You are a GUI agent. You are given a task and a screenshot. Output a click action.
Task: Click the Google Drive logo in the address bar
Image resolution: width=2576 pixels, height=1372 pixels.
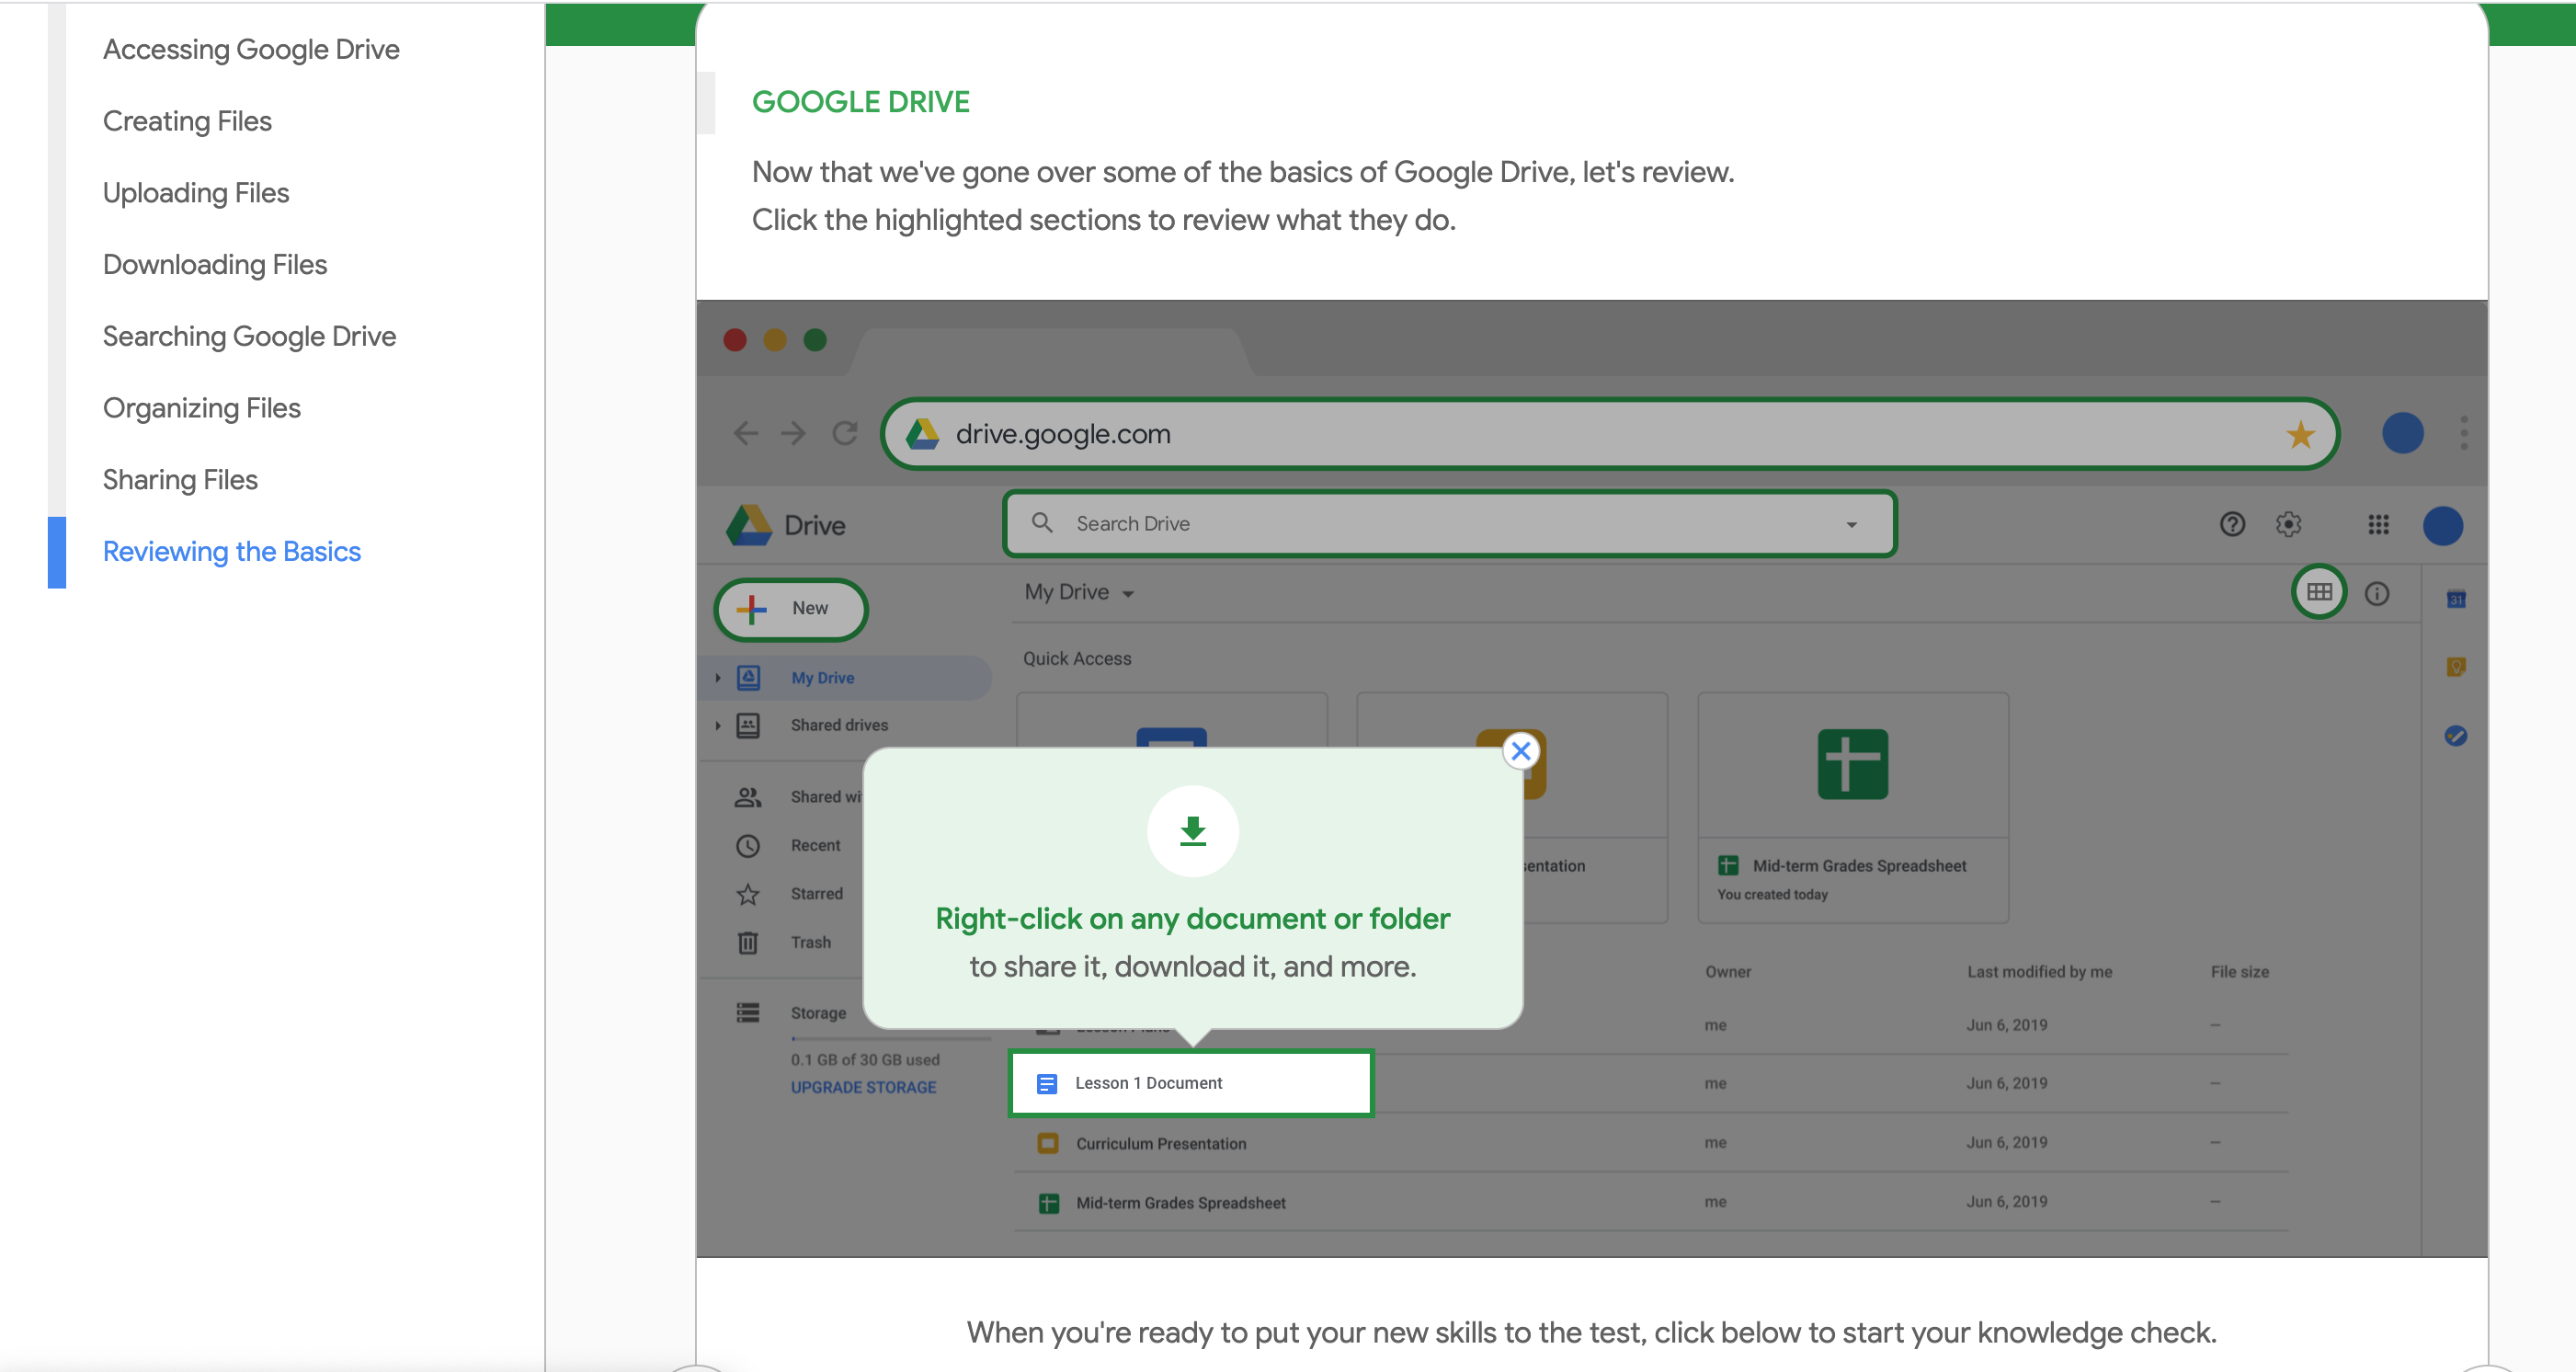[922, 434]
